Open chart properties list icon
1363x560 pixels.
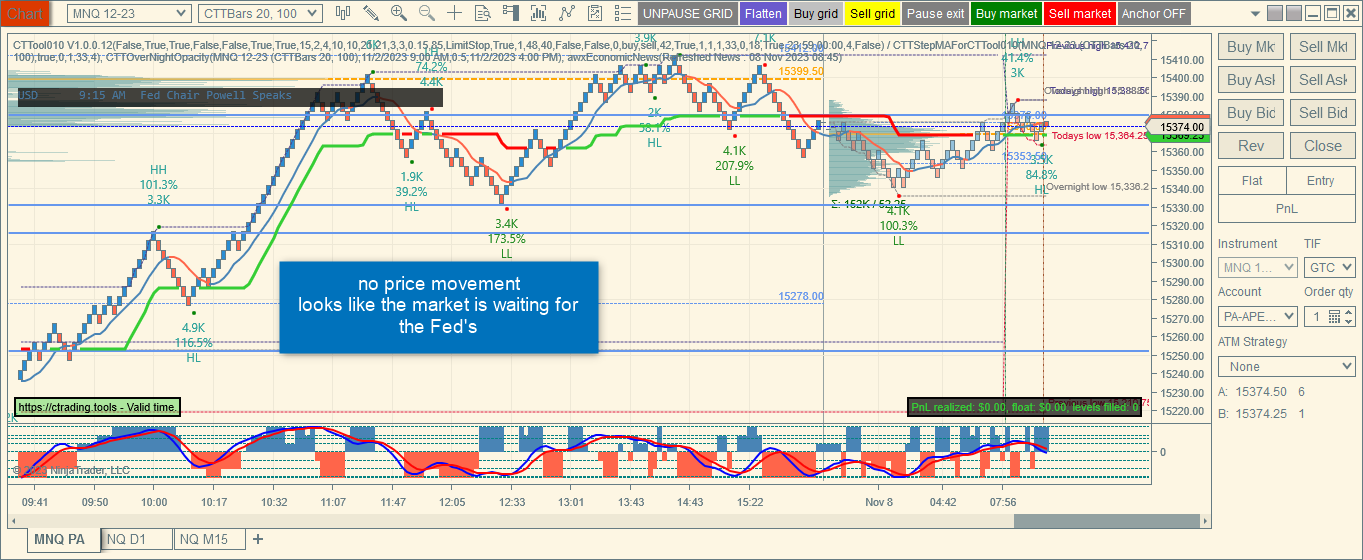pyautogui.click(x=622, y=13)
